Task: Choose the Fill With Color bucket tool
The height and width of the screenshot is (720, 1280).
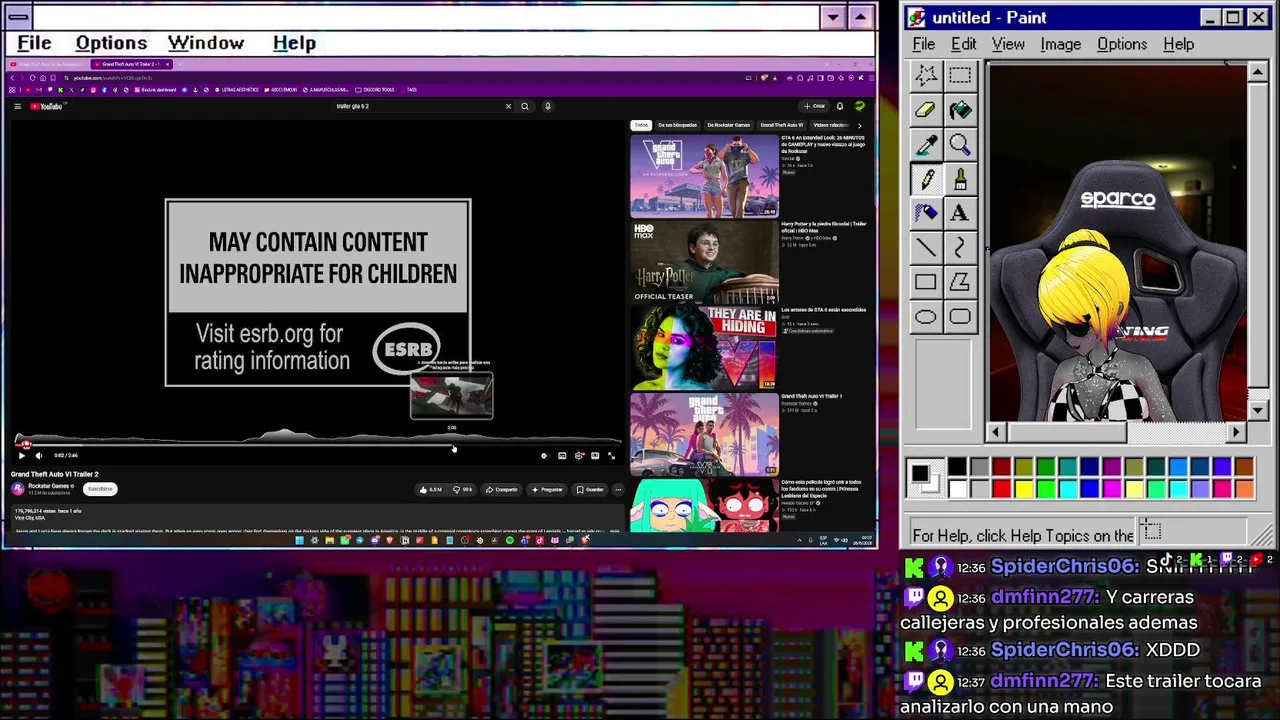Action: click(x=960, y=111)
